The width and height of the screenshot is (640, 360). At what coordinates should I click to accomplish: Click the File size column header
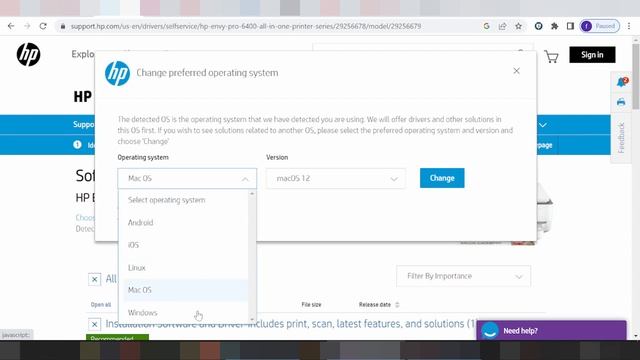pos(311,304)
